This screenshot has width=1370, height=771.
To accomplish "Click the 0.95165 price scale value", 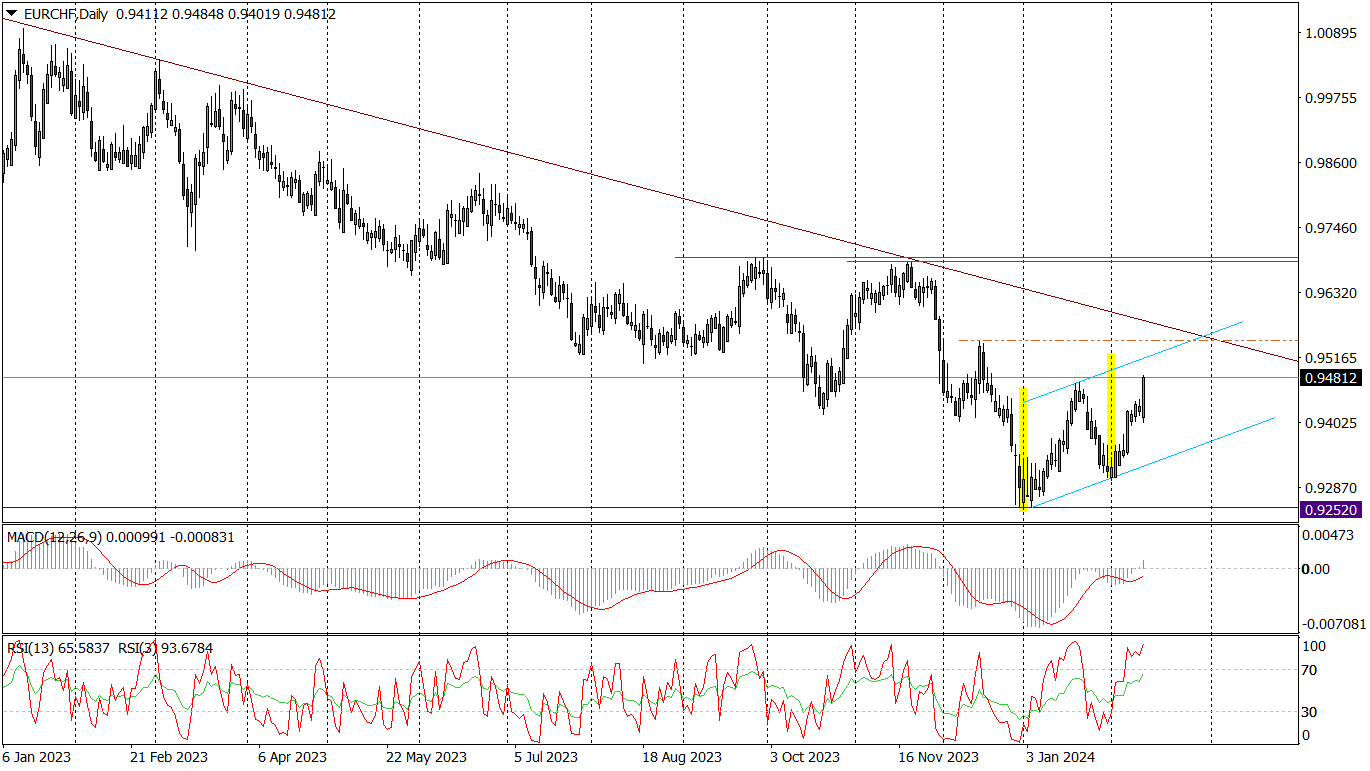I will click(x=1331, y=359).
